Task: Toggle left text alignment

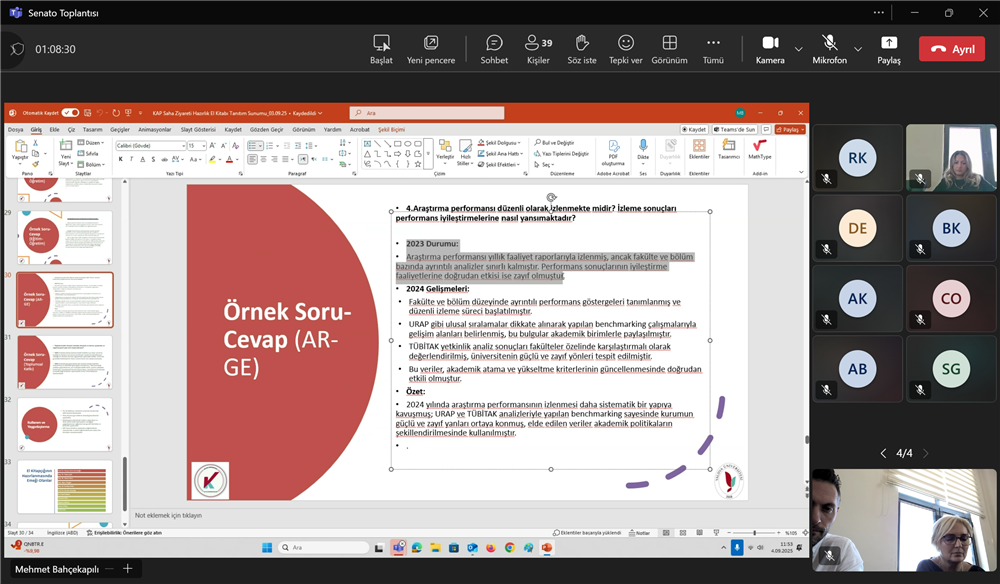Action: [x=253, y=159]
